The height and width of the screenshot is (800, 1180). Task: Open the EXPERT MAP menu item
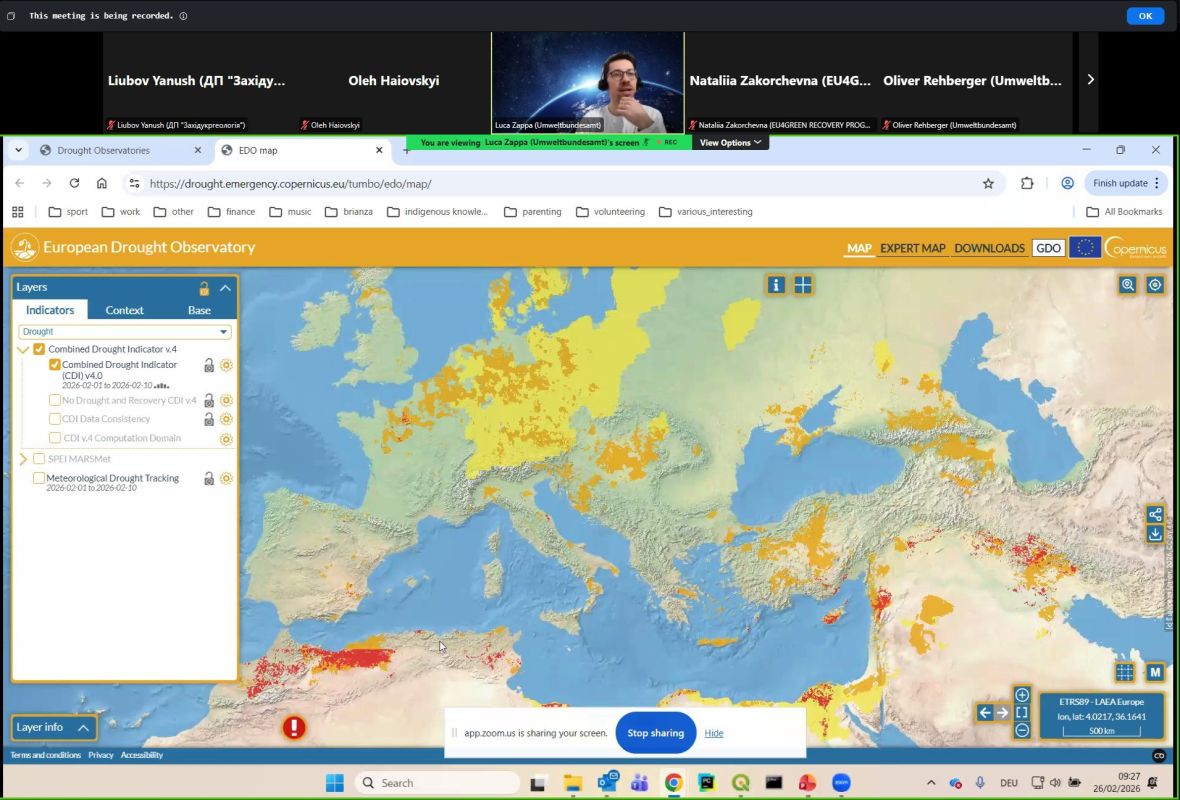point(912,248)
